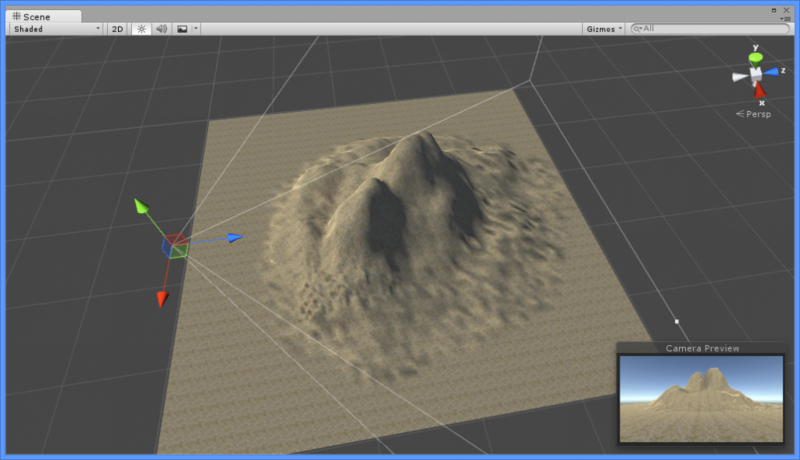The width and height of the screenshot is (800, 460).
Task: Toggle scene audio speaker icon
Action: coord(162,29)
